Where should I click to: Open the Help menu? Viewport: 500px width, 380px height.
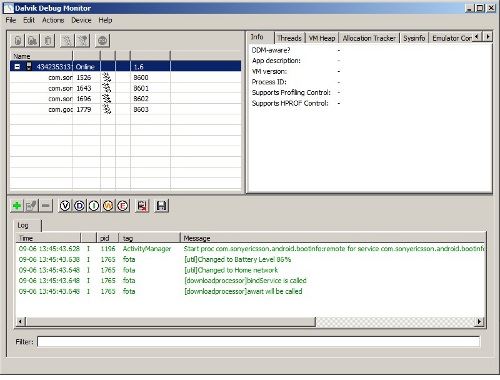(x=105, y=20)
